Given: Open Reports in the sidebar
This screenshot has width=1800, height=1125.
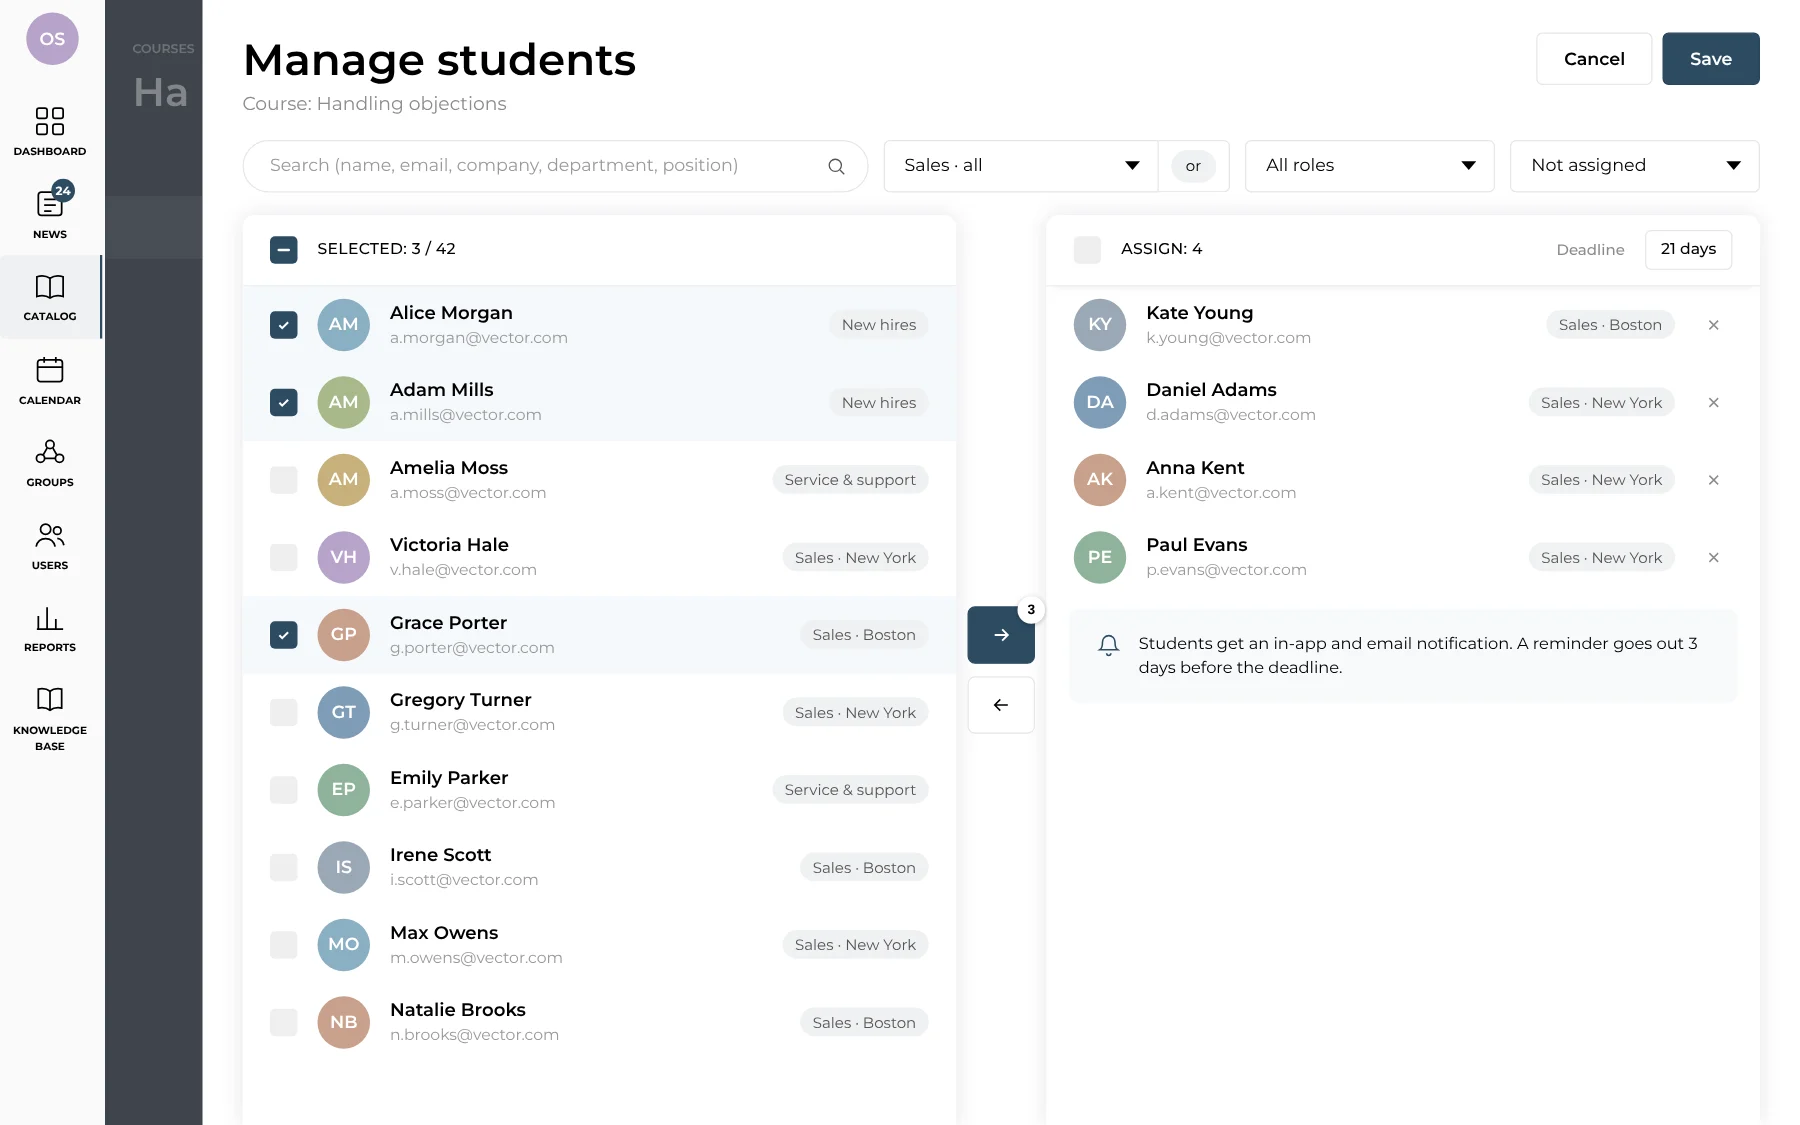Looking at the screenshot, I should pyautogui.click(x=50, y=628).
